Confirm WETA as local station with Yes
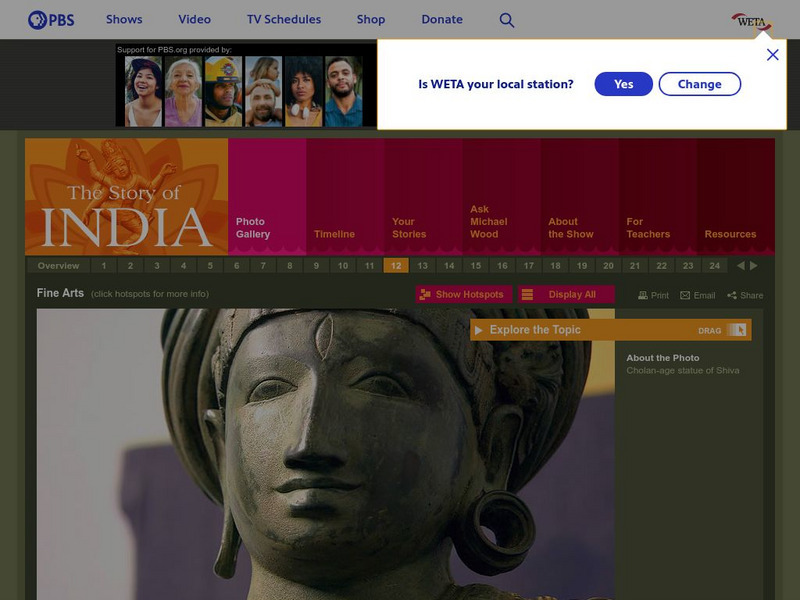The height and width of the screenshot is (600, 800). click(623, 84)
